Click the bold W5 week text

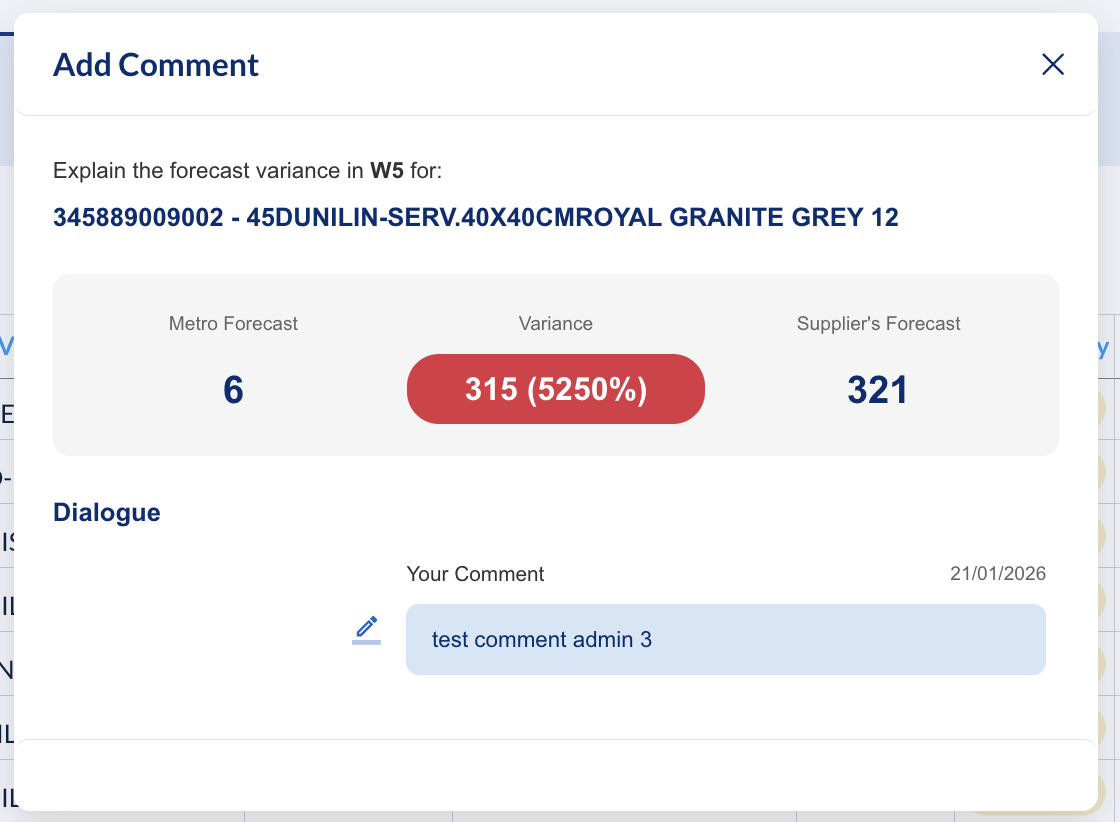point(386,171)
